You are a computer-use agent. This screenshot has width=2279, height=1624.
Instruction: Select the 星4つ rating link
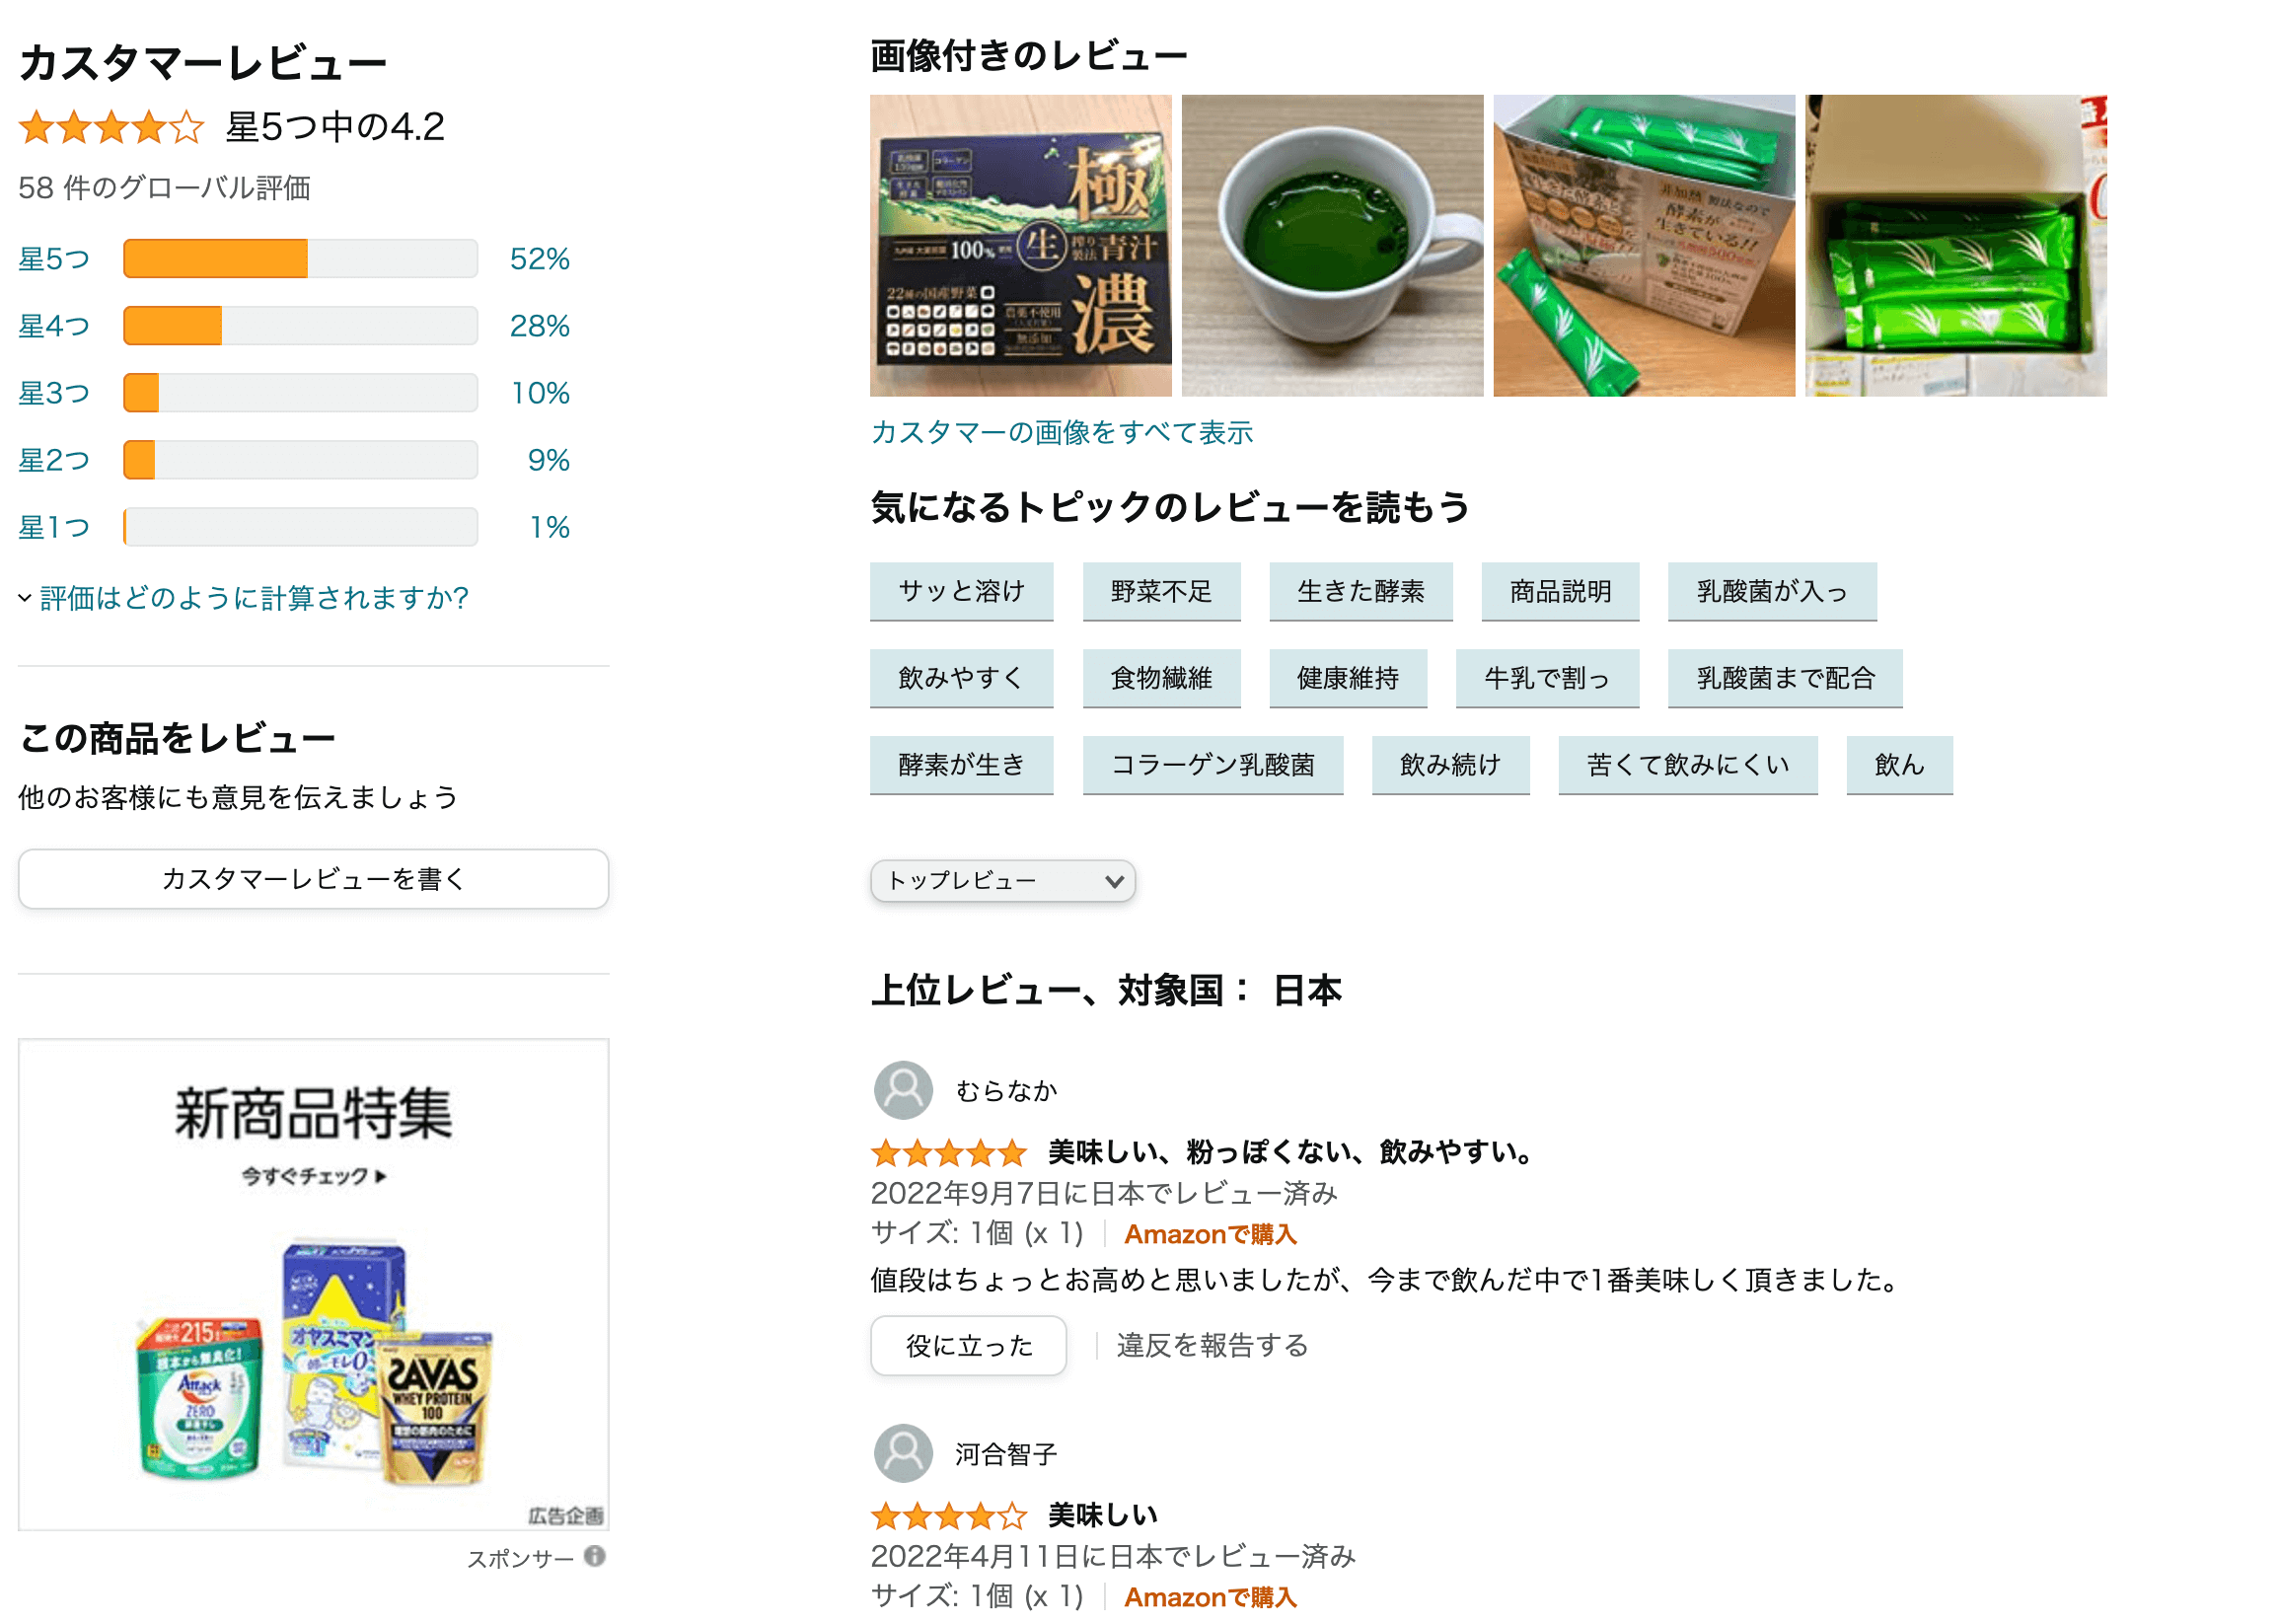tap(54, 325)
